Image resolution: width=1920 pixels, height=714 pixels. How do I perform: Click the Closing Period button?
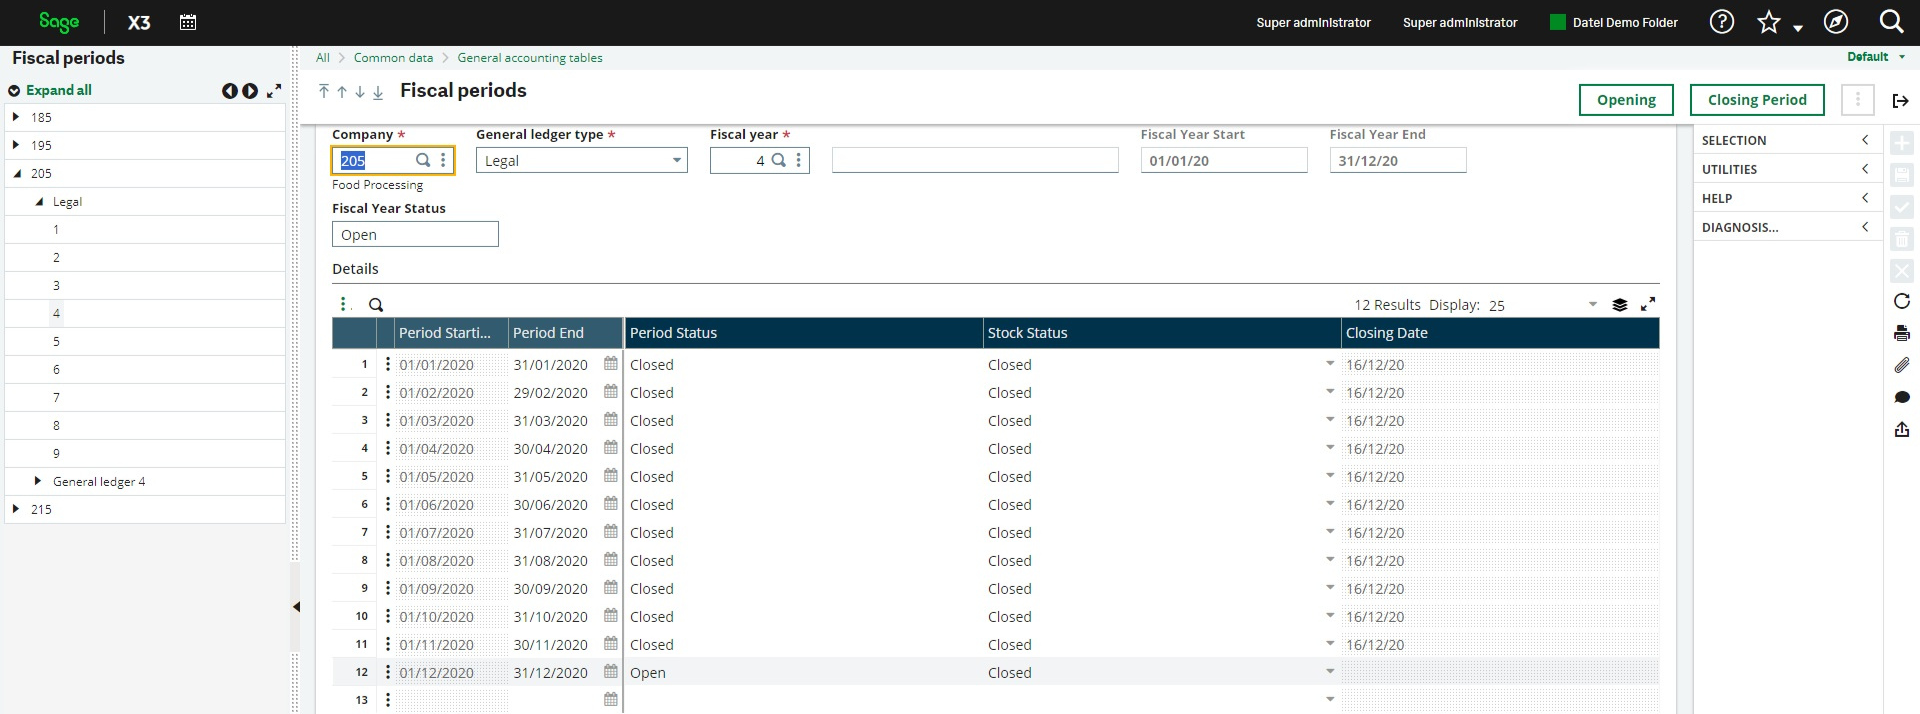point(1757,100)
